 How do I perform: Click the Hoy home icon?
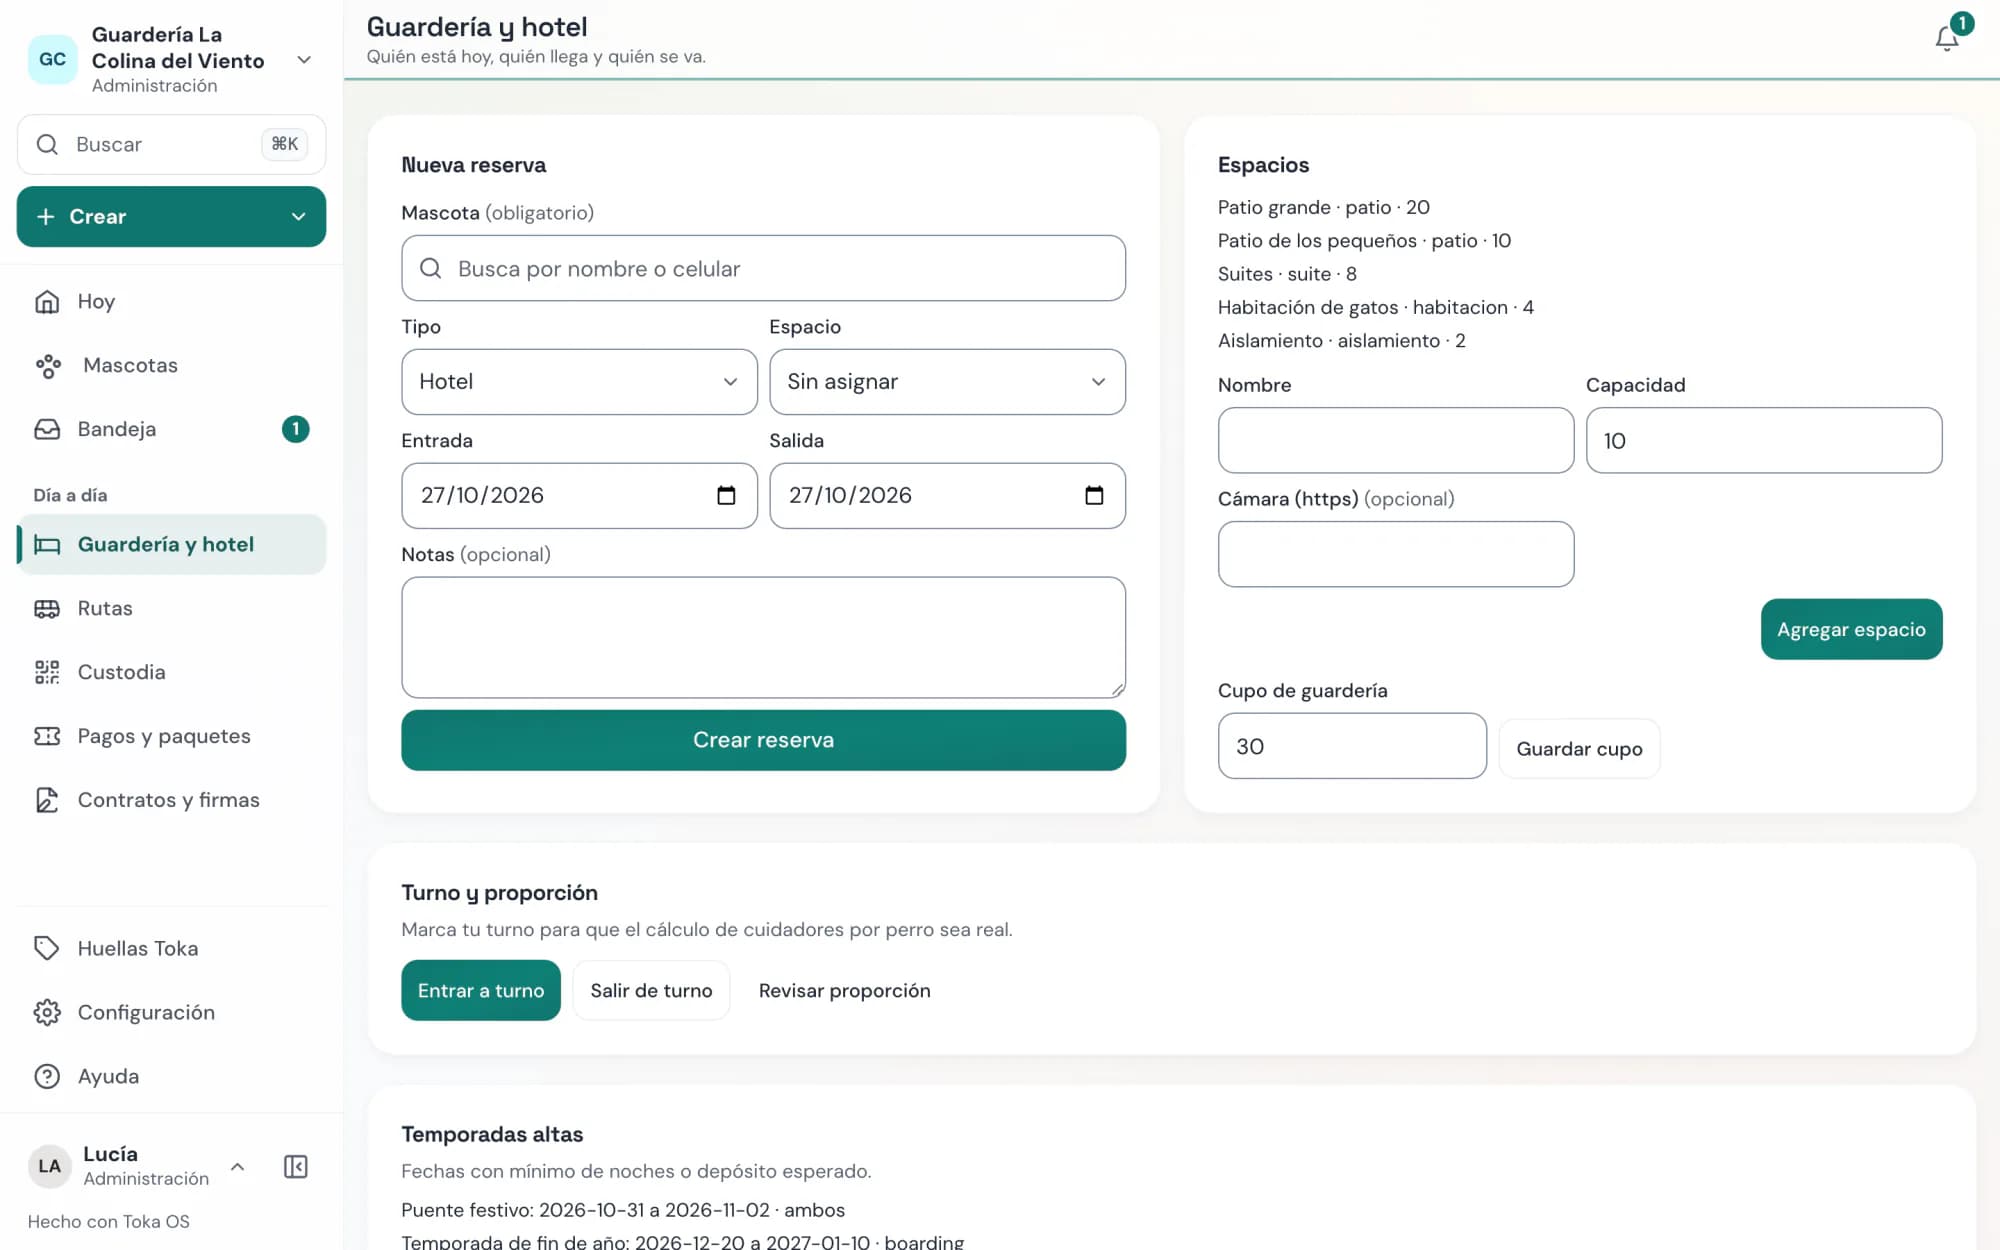click(47, 301)
